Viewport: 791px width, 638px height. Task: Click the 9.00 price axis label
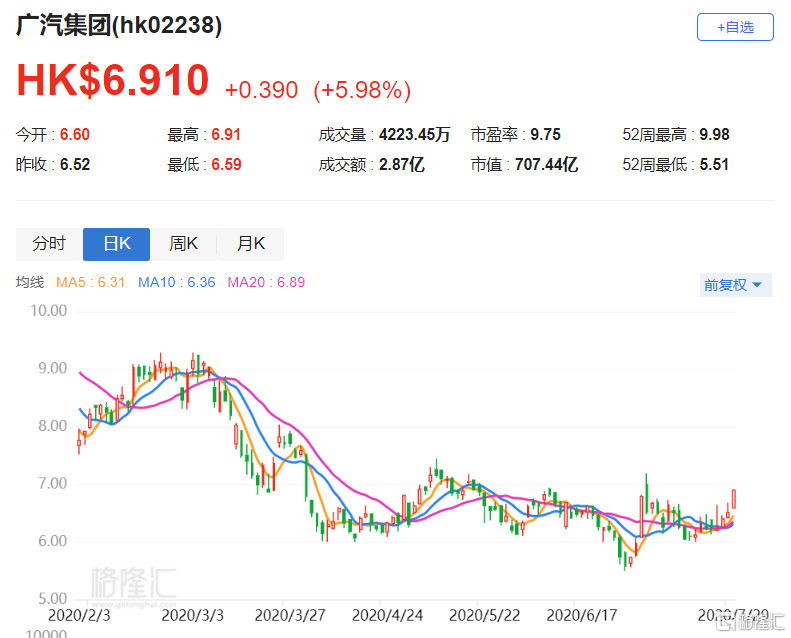52,368
